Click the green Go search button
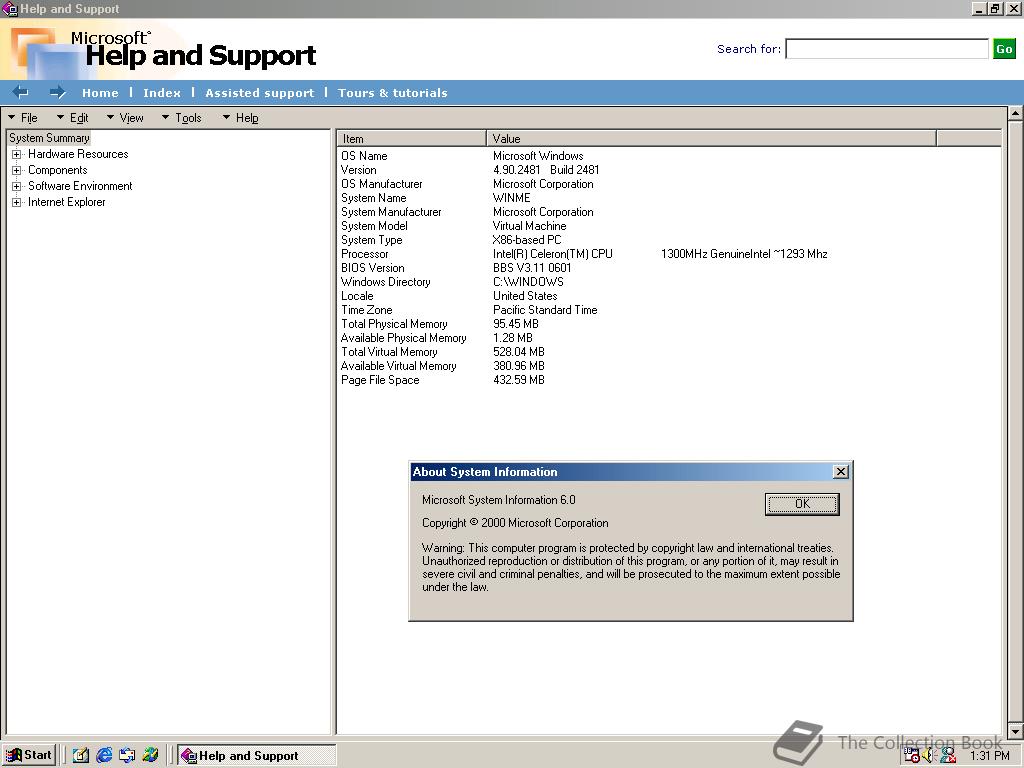This screenshot has height=768, width=1024. pyautogui.click(x=1004, y=49)
